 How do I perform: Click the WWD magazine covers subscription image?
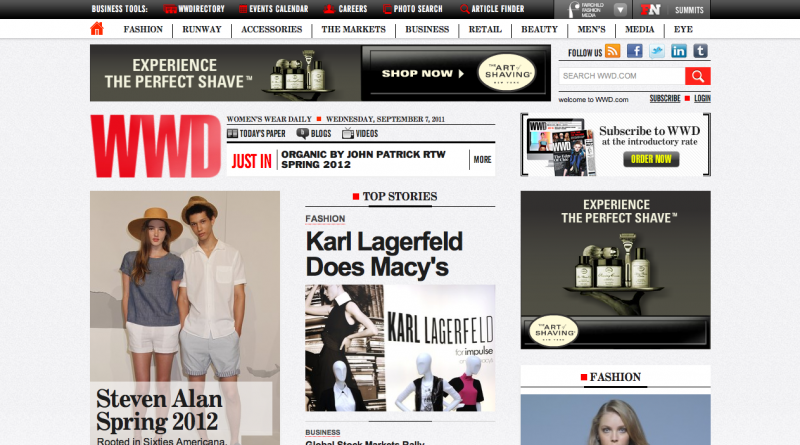tap(561, 147)
